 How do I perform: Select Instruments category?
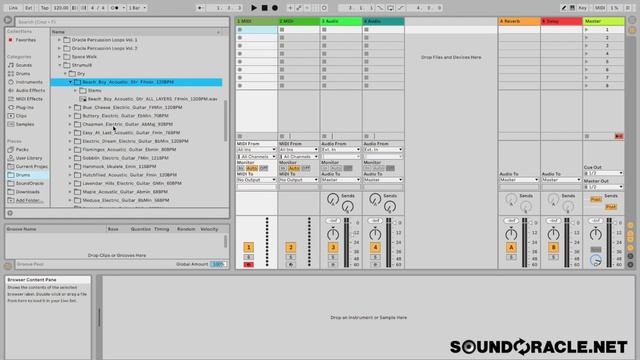[x=29, y=82]
